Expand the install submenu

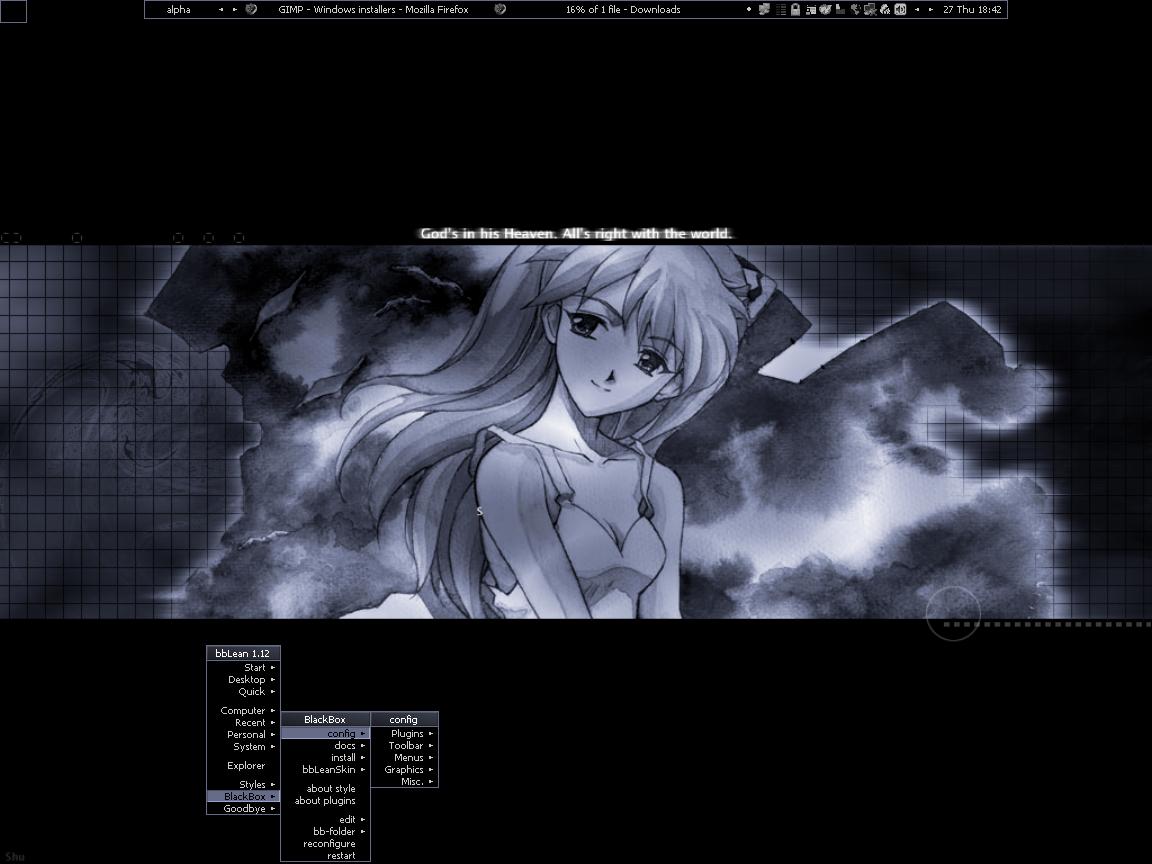point(325,757)
